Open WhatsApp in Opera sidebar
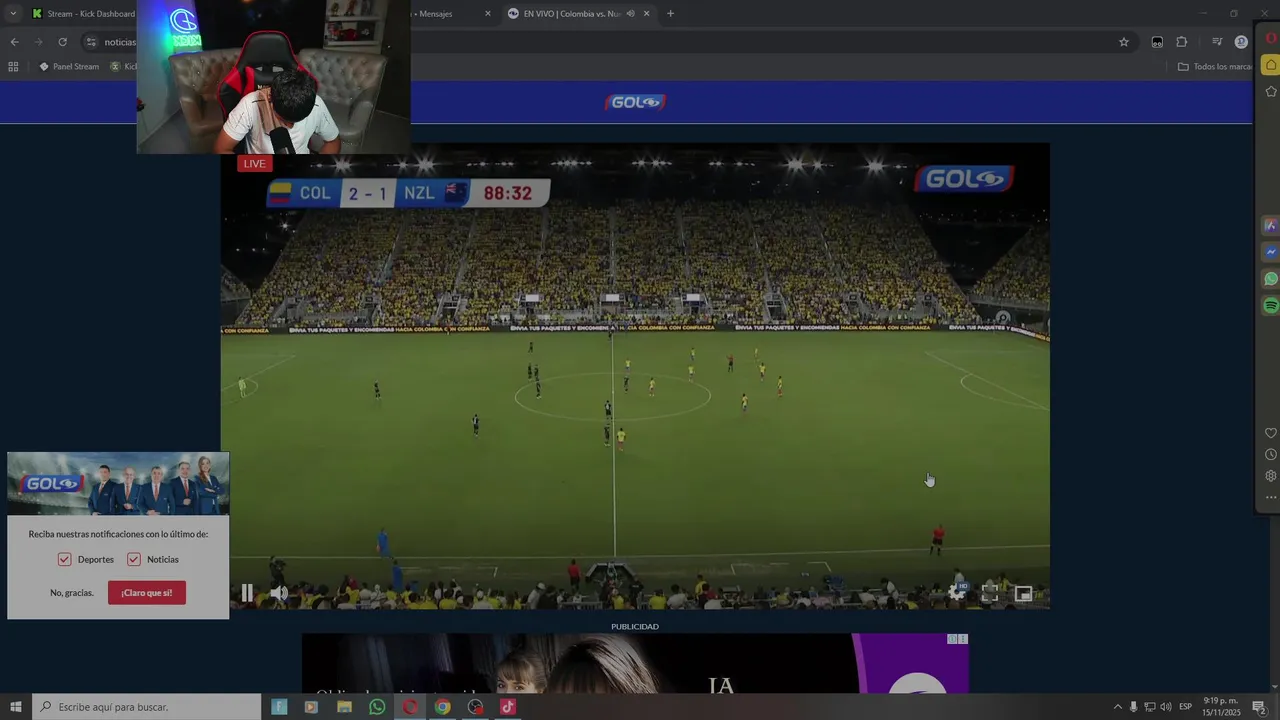The image size is (1280, 720). [x=1271, y=279]
